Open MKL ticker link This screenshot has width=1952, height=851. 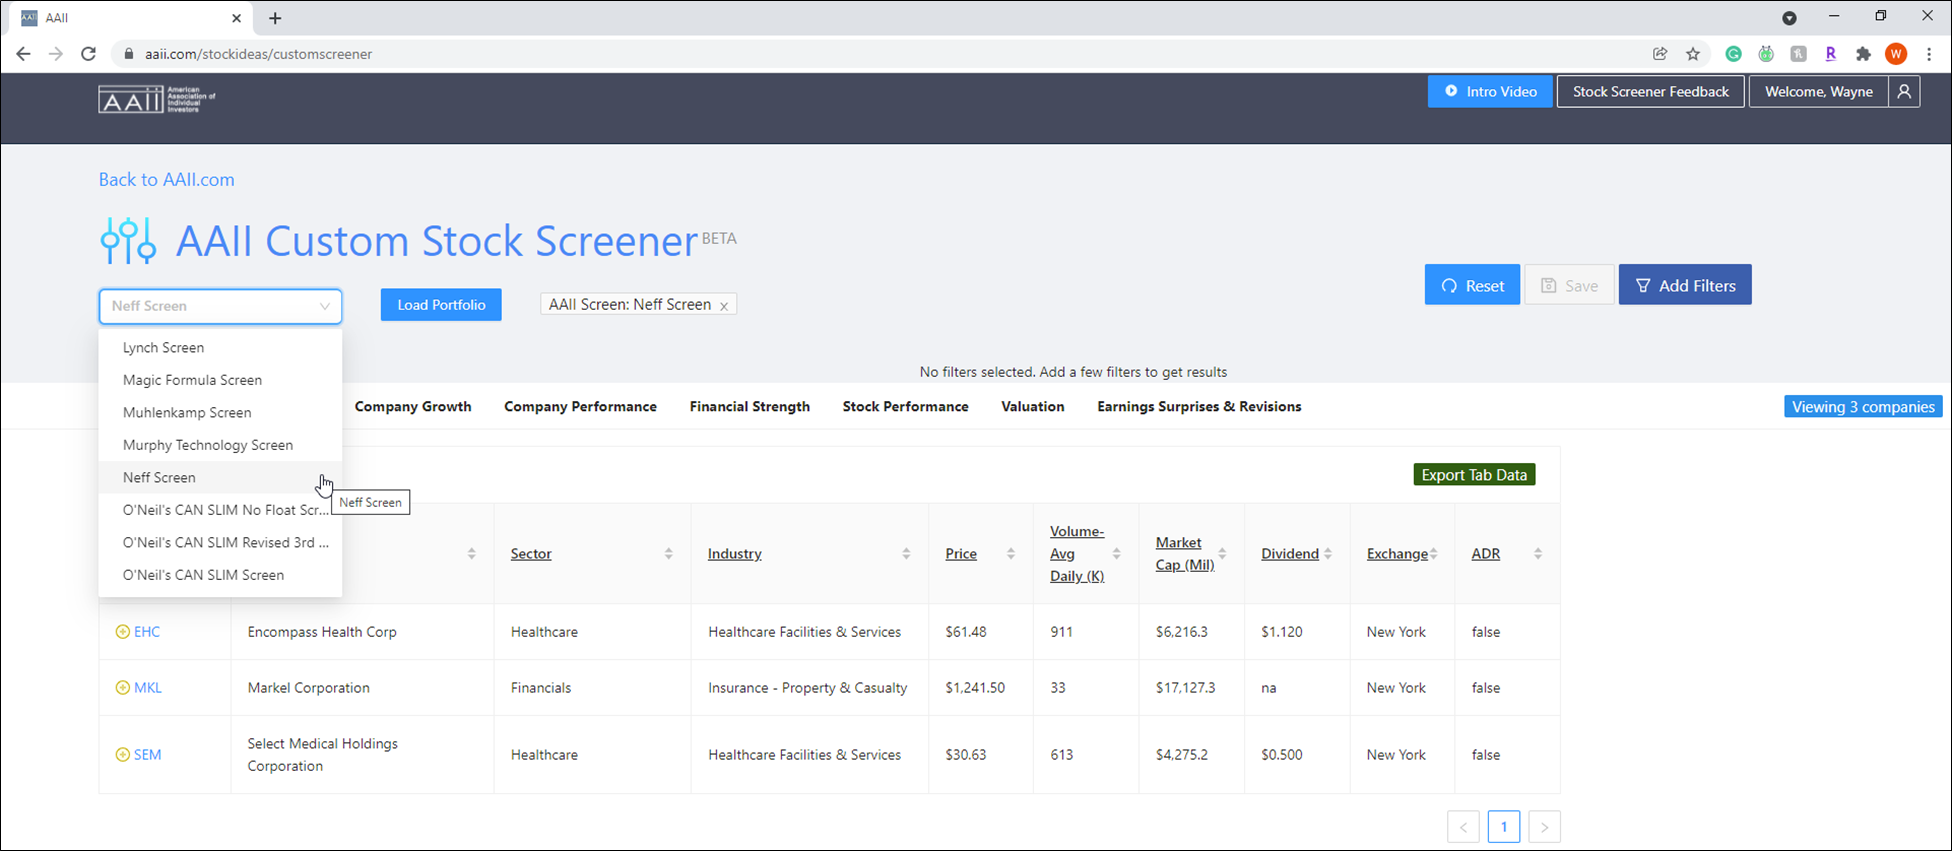tap(148, 688)
